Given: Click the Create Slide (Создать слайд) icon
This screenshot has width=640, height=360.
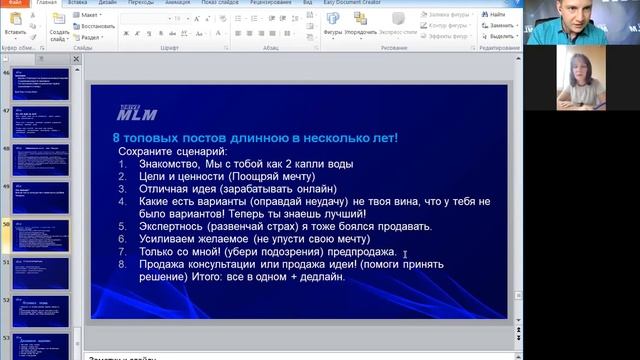Looking at the screenshot, I should tap(59, 19).
